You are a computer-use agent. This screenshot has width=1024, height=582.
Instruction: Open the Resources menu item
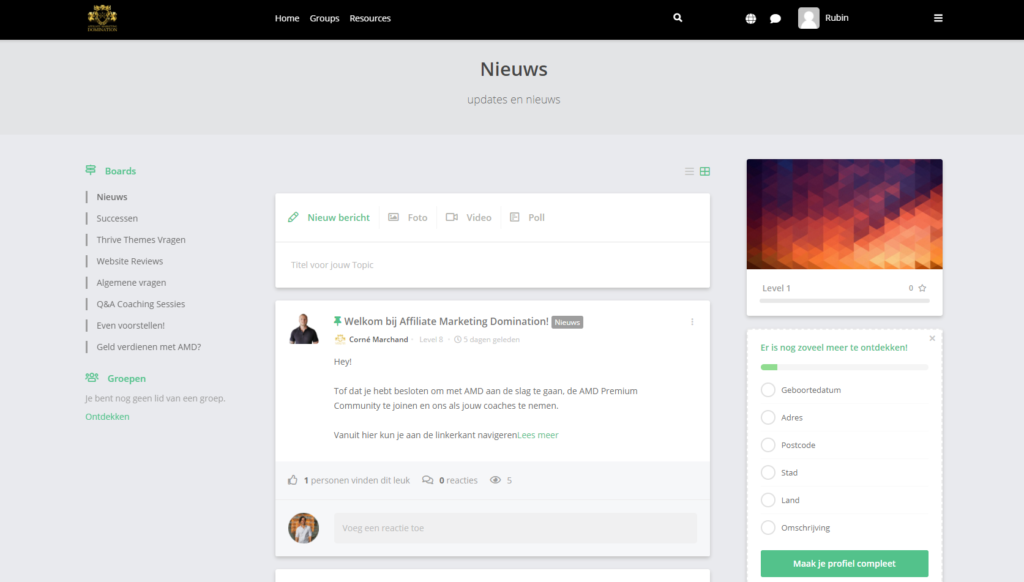point(370,18)
